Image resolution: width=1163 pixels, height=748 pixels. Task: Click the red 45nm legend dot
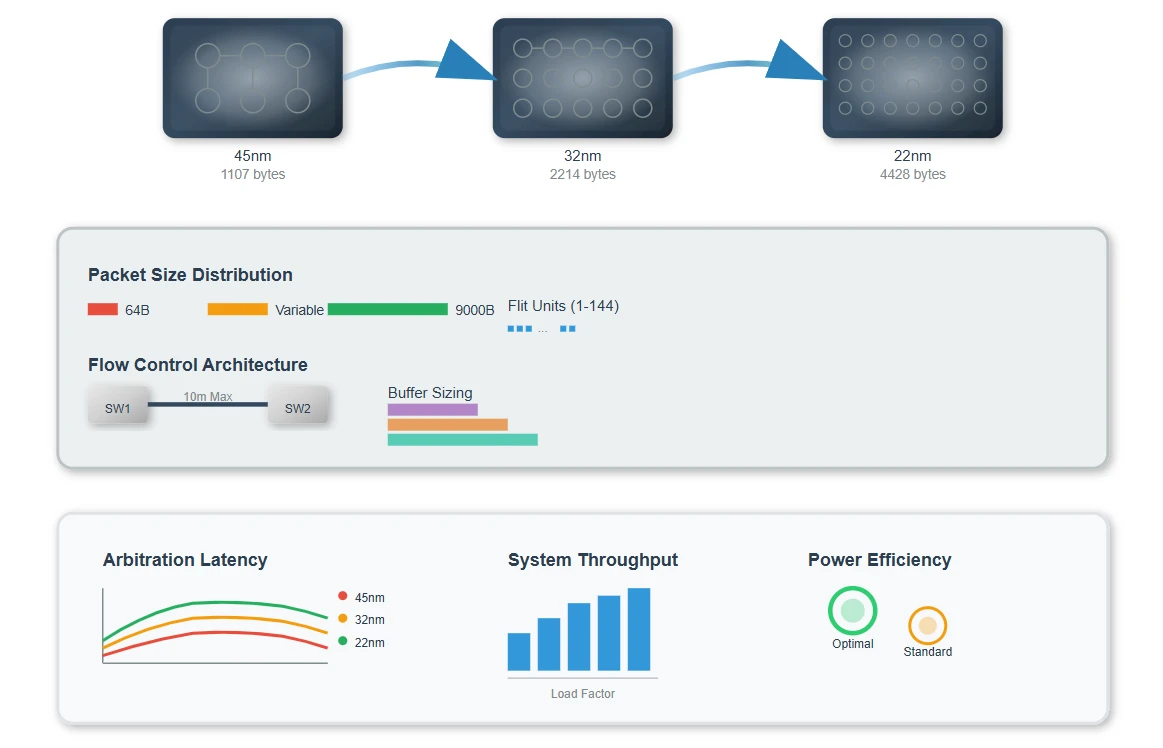pyautogui.click(x=343, y=596)
